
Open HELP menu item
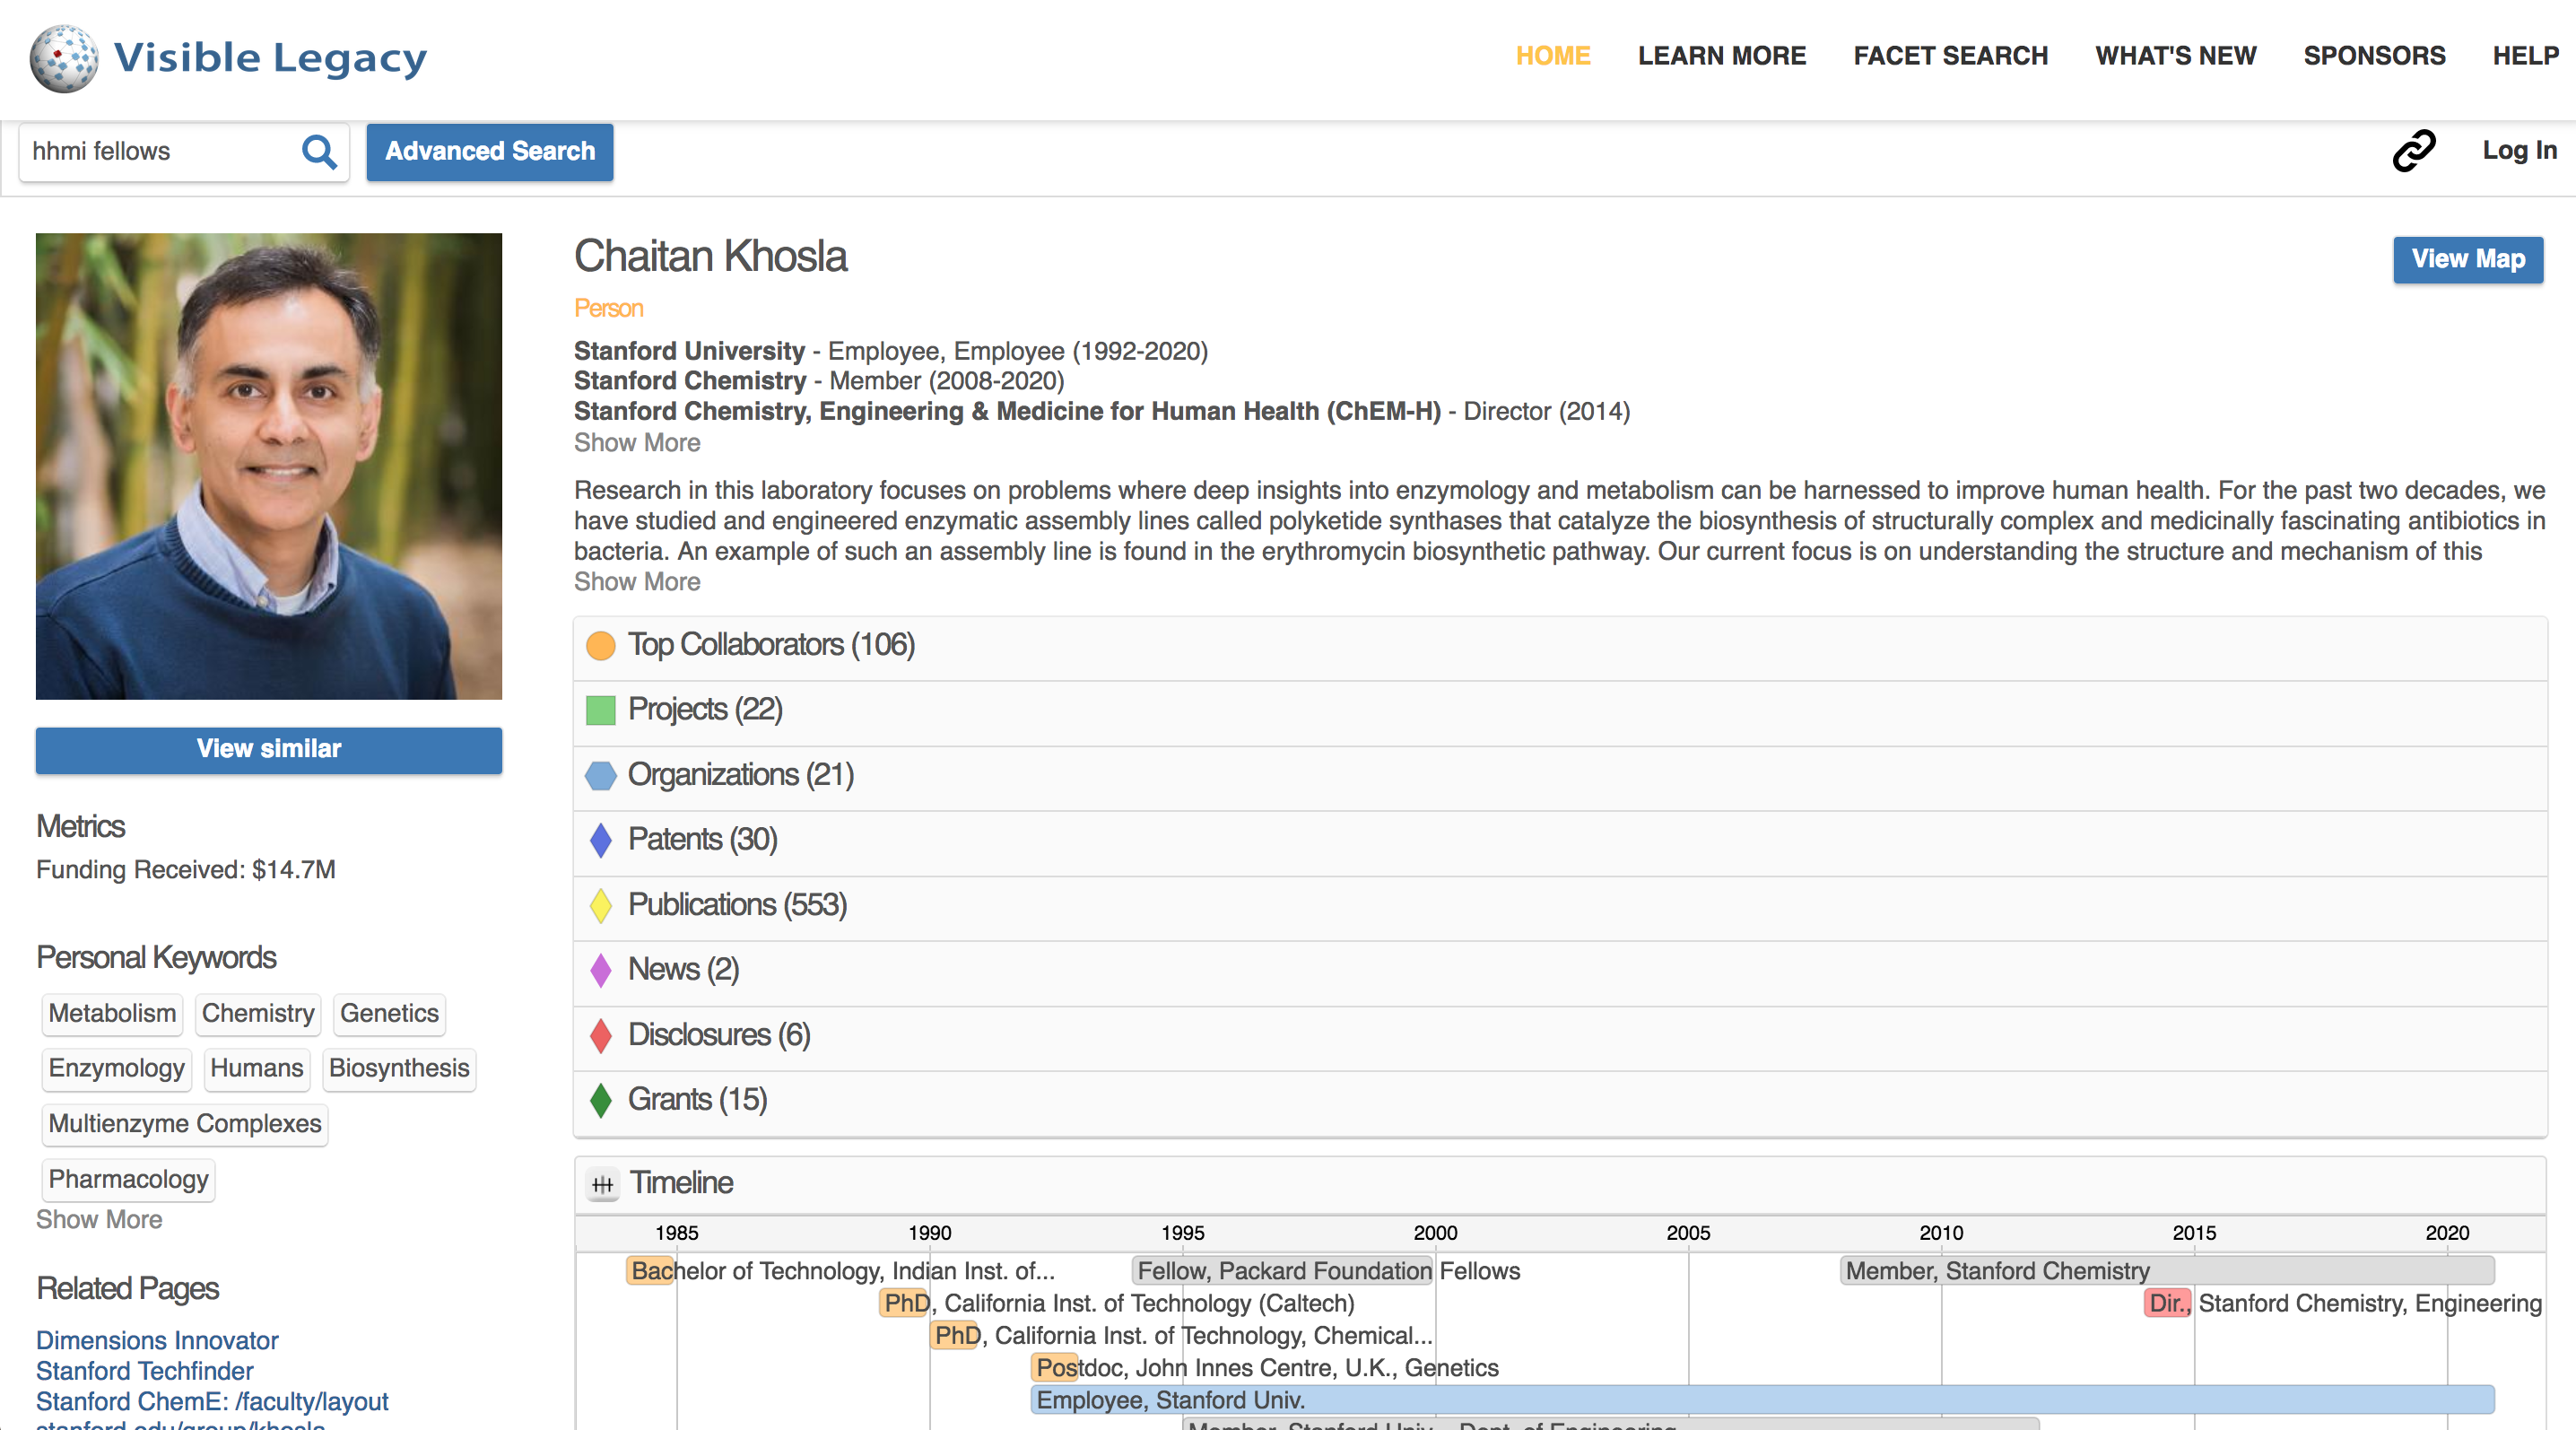2525,56
